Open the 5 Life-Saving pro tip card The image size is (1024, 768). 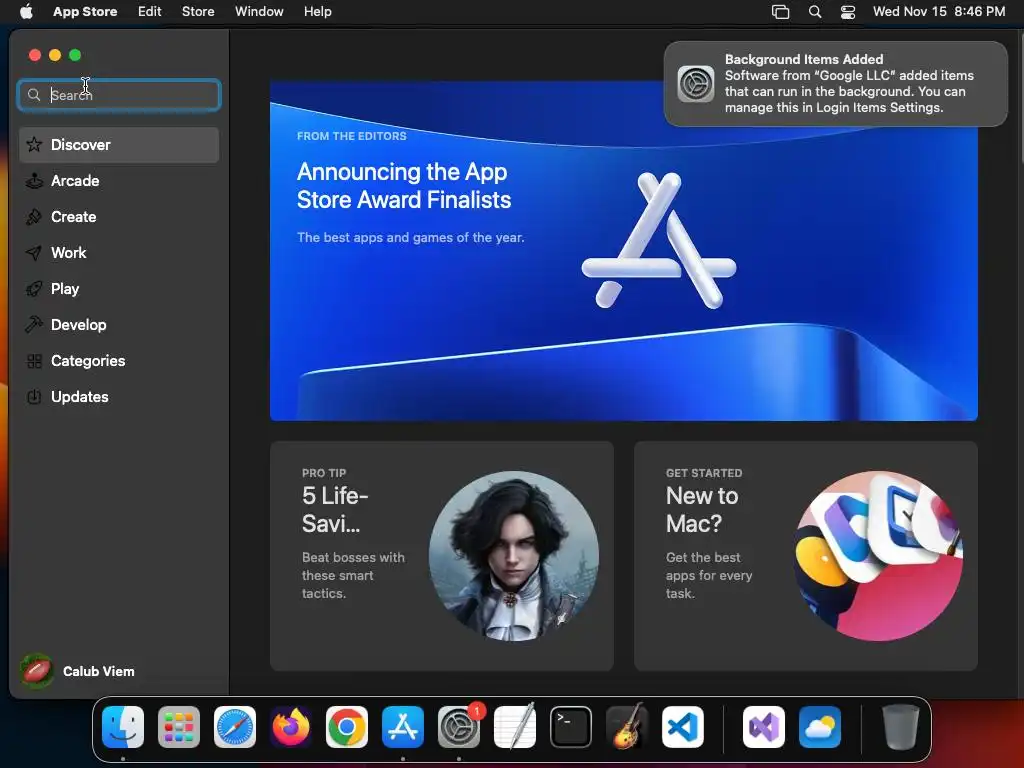[x=441, y=556]
